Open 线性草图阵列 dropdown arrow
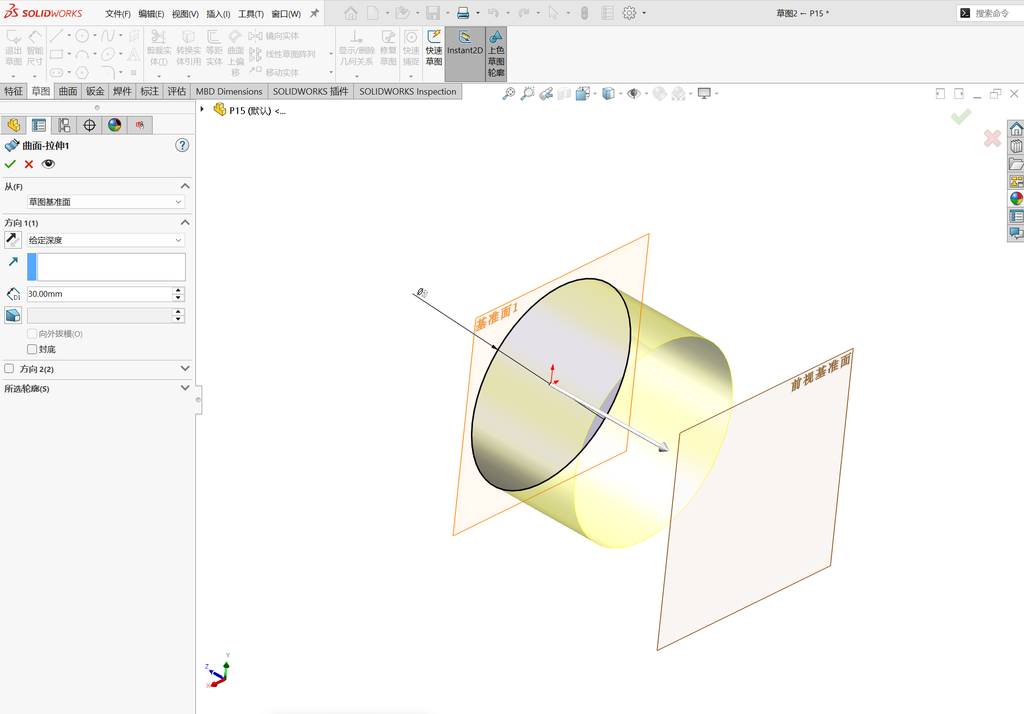Screen dimensions: 1024x714 coord(330,54)
